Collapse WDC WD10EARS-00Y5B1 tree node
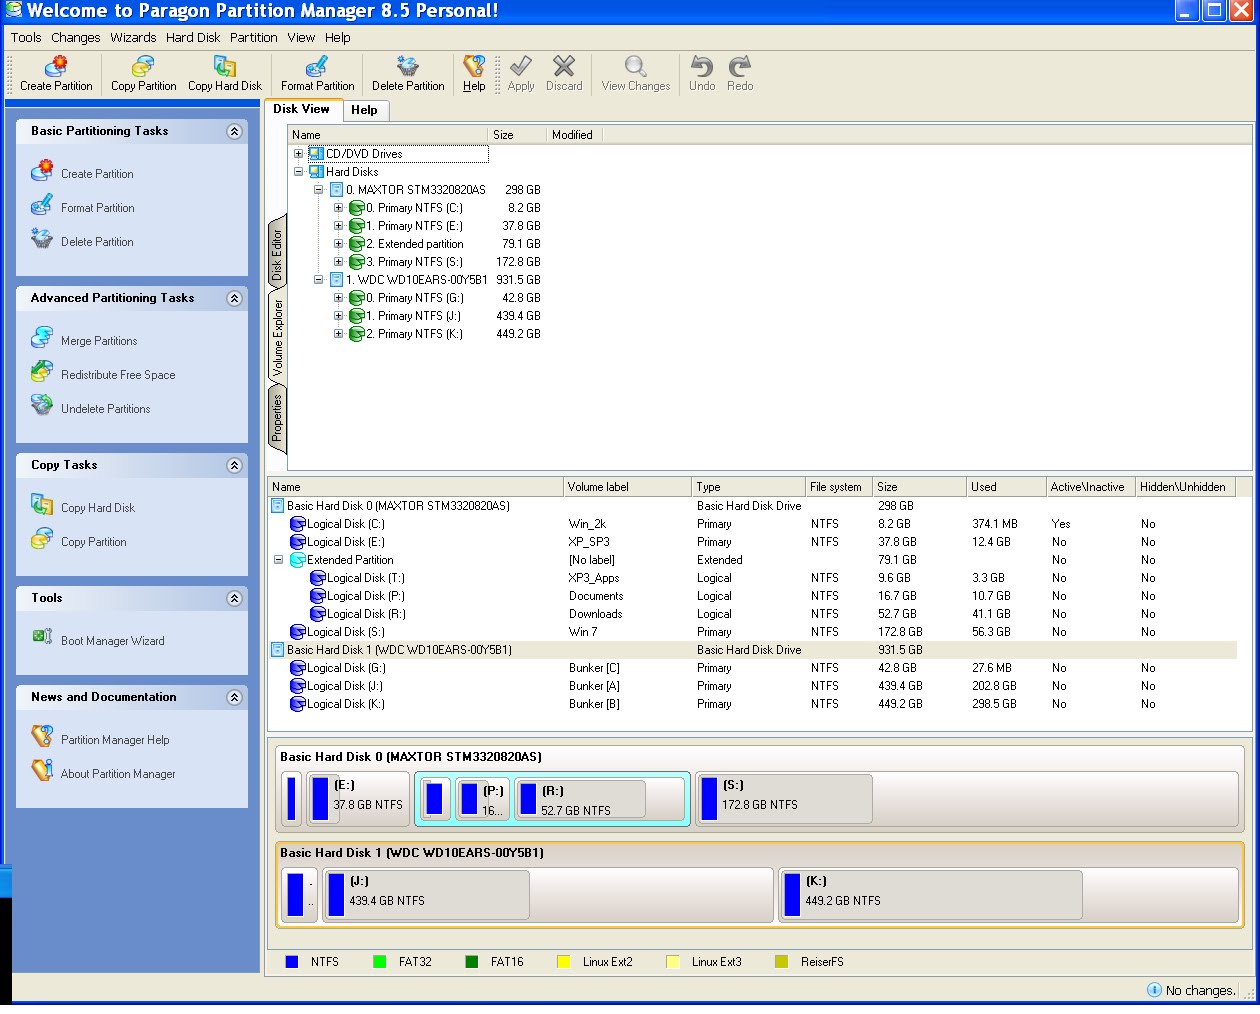This screenshot has height=1014, width=1260. 318,280
